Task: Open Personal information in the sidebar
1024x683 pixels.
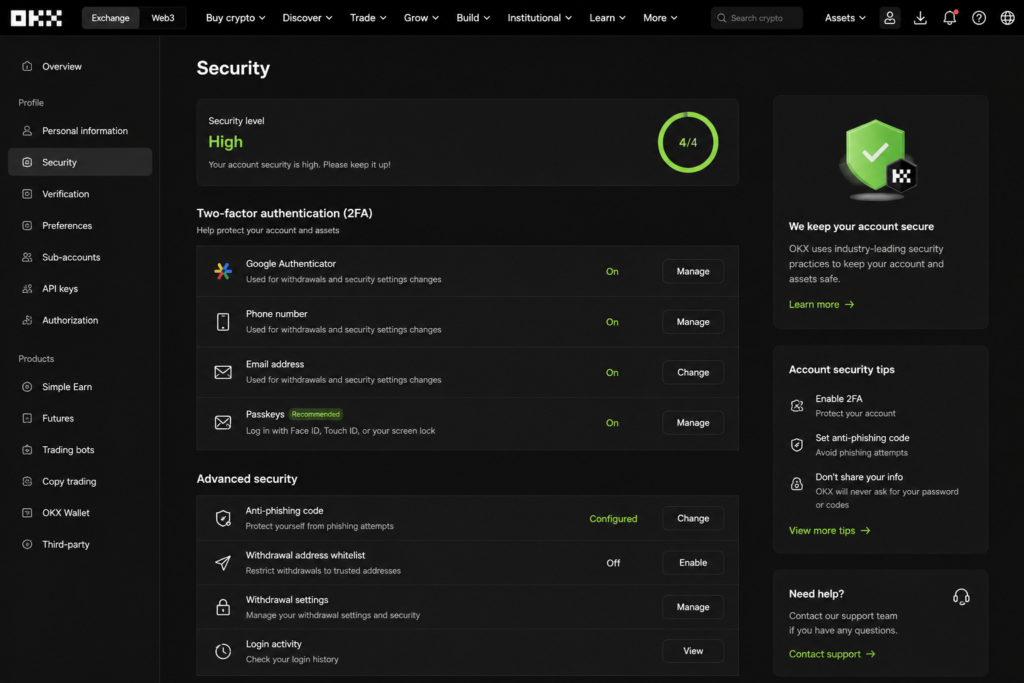Action: [x=80, y=131]
